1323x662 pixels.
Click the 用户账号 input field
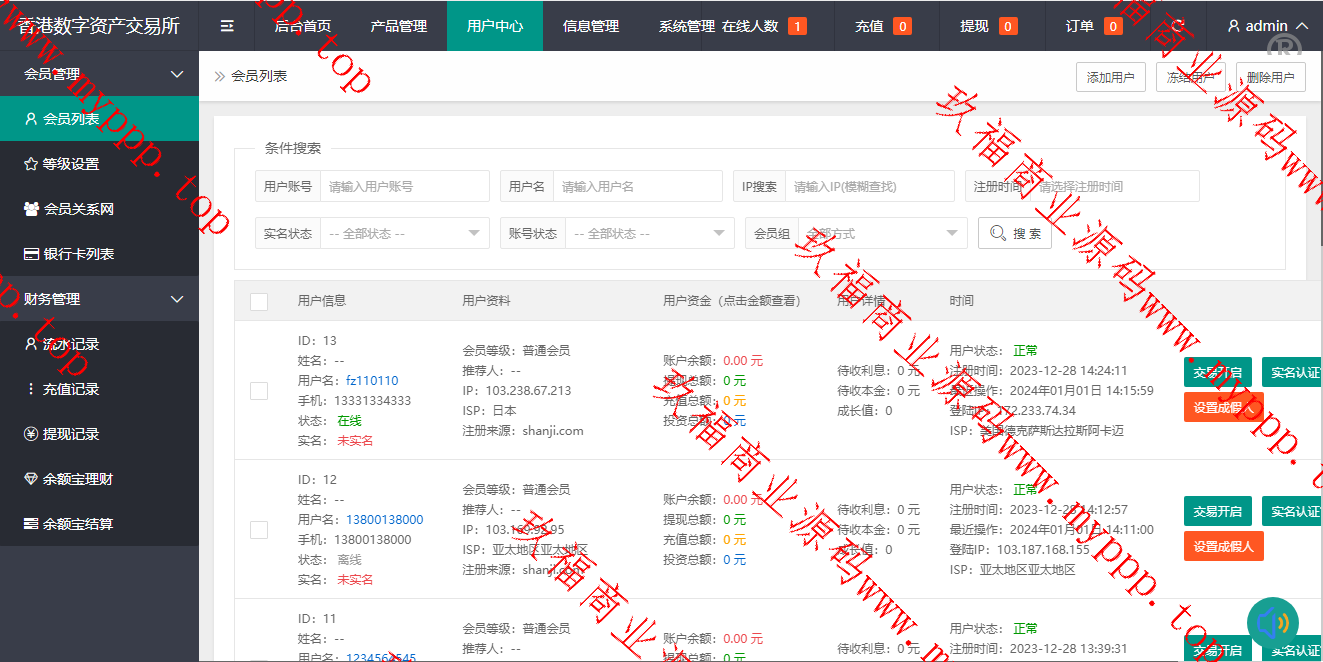pyautogui.click(x=404, y=186)
